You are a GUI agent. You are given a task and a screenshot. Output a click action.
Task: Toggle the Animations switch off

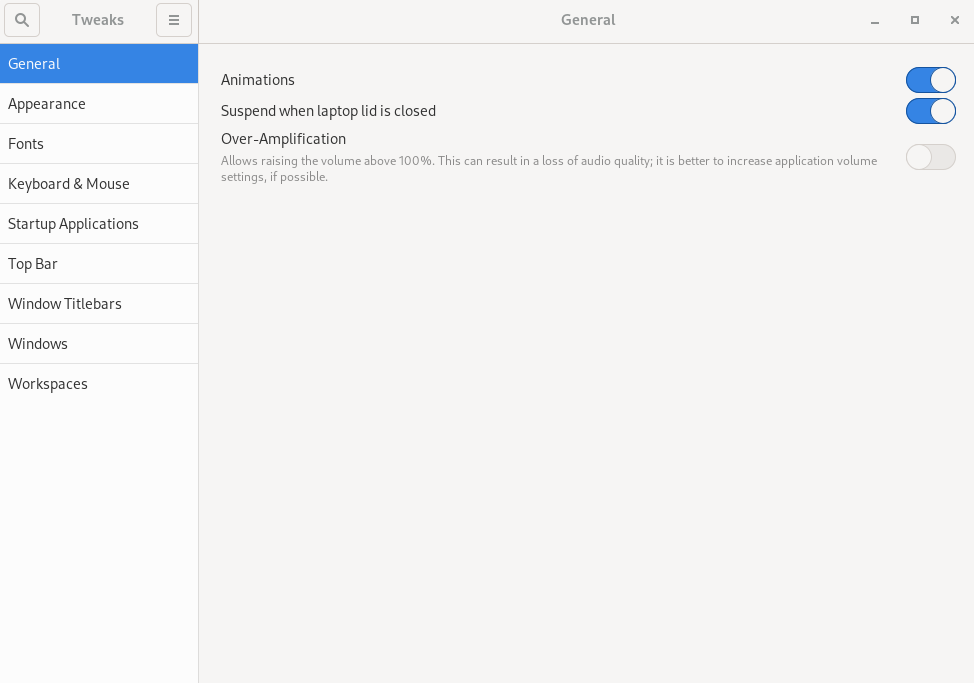tap(930, 80)
